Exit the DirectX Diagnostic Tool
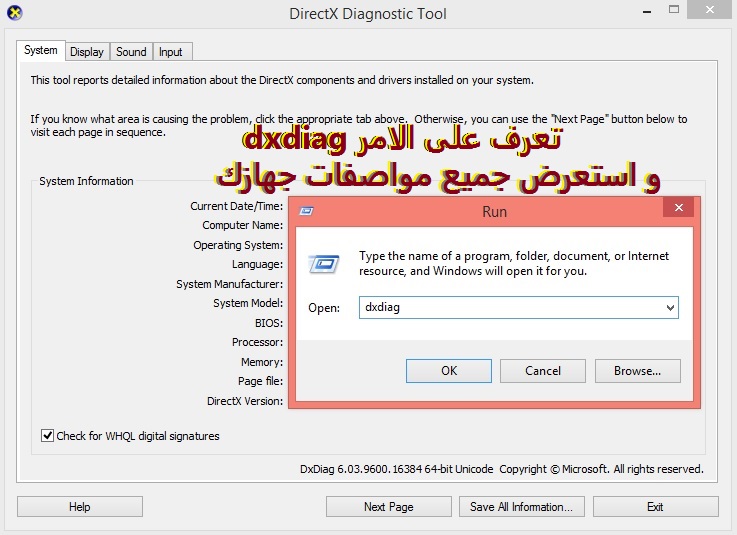737x535 pixels. pyautogui.click(x=656, y=507)
